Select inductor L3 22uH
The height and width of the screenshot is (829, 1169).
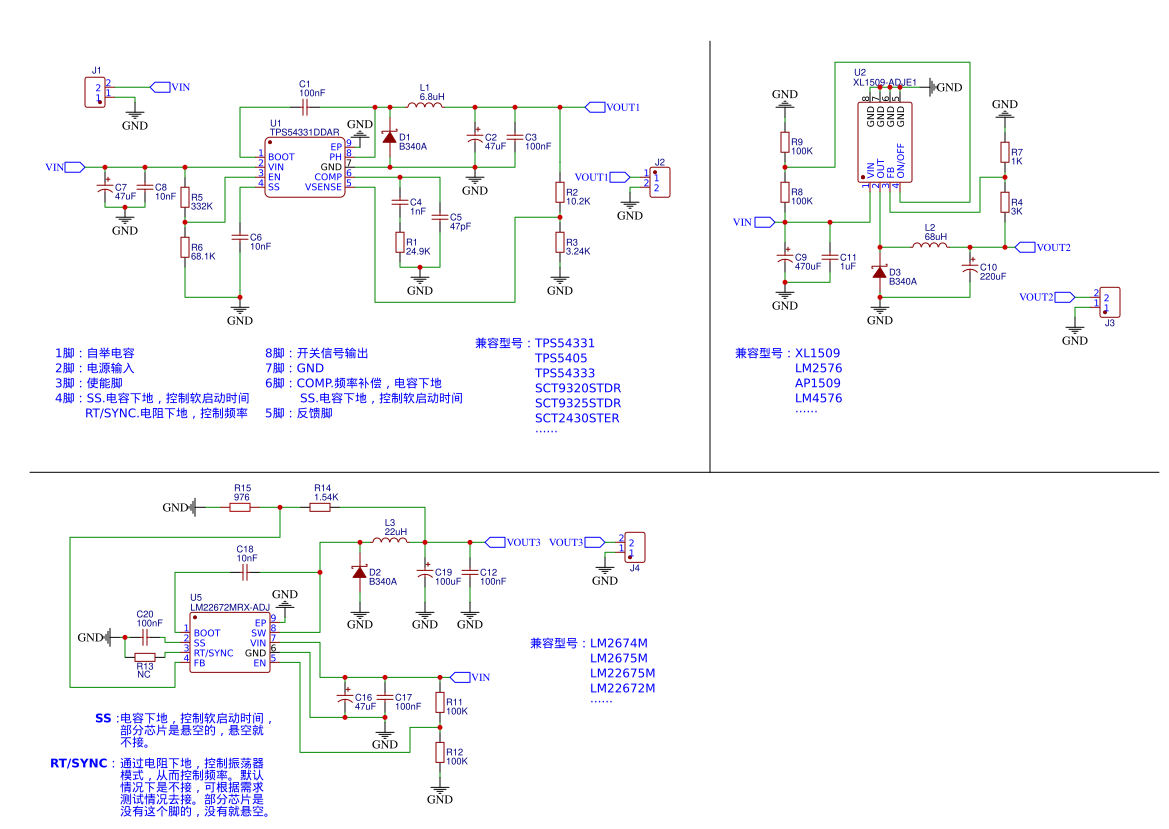point(389,541)
